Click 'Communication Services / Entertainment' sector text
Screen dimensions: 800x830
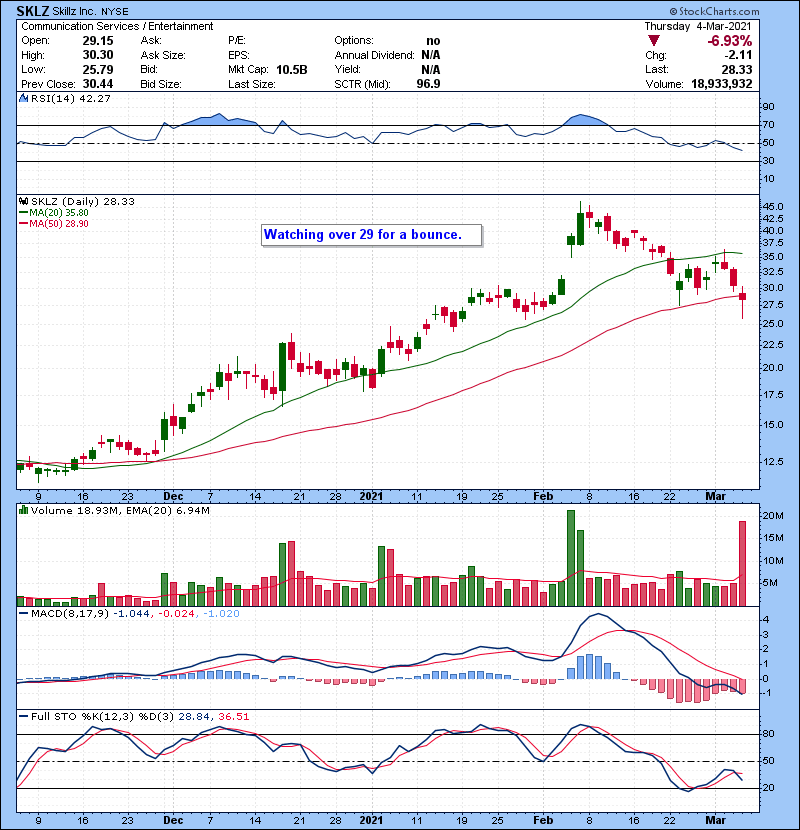pos(117,26)
